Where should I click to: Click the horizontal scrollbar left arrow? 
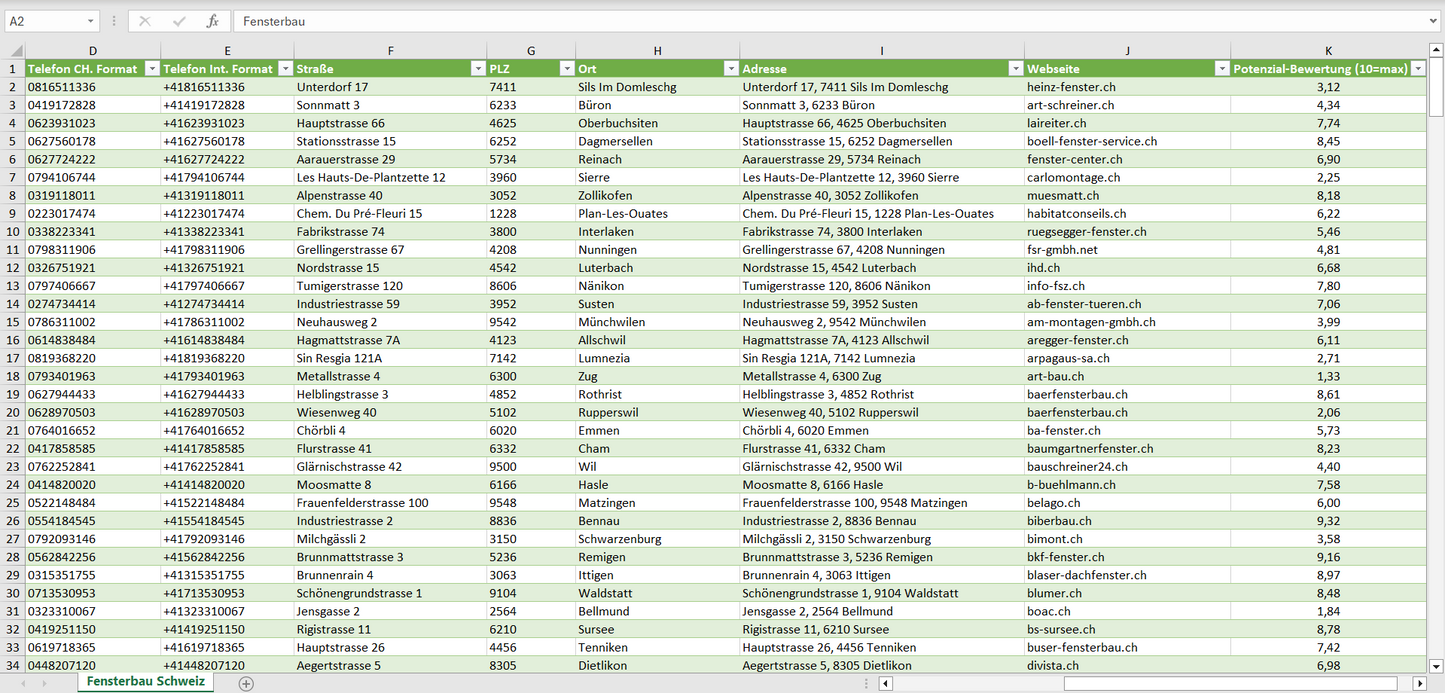click(x=885, y=683)
